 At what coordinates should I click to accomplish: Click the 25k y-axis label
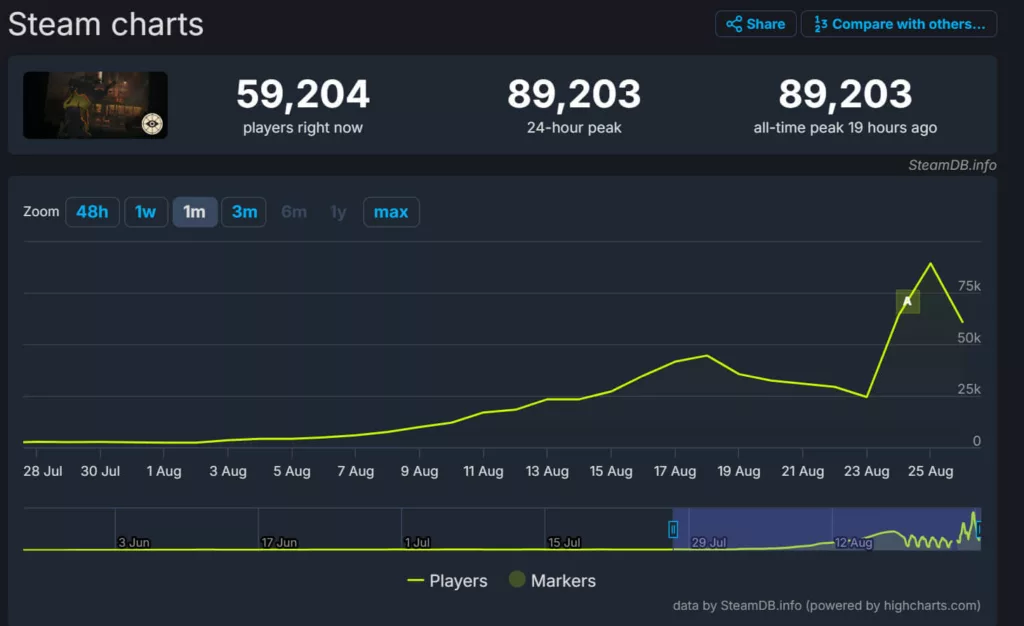[x=969, y=390]
